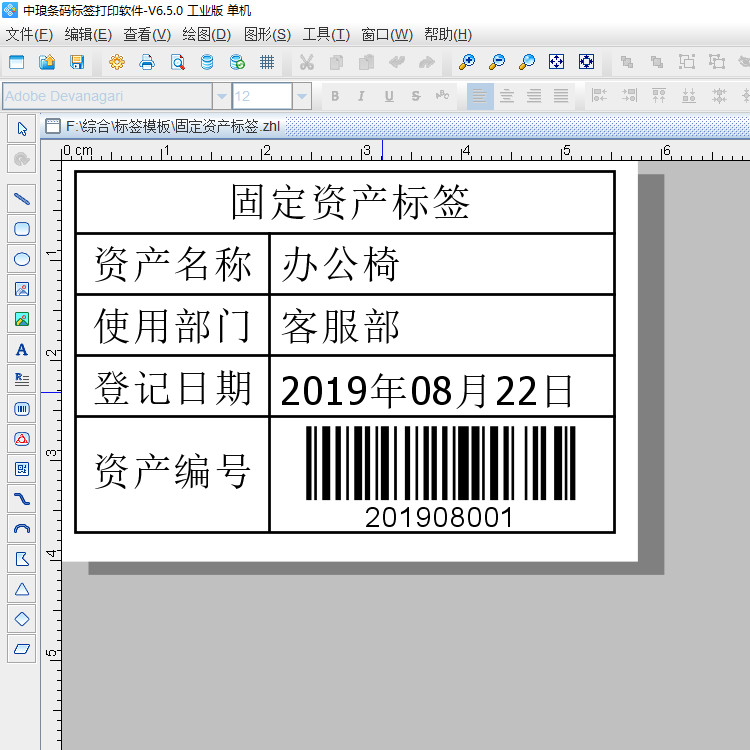The image size is (750, 750).
Task: Click the Cut scissors icon
Action: pyautogui.click(x=306, y=62)
